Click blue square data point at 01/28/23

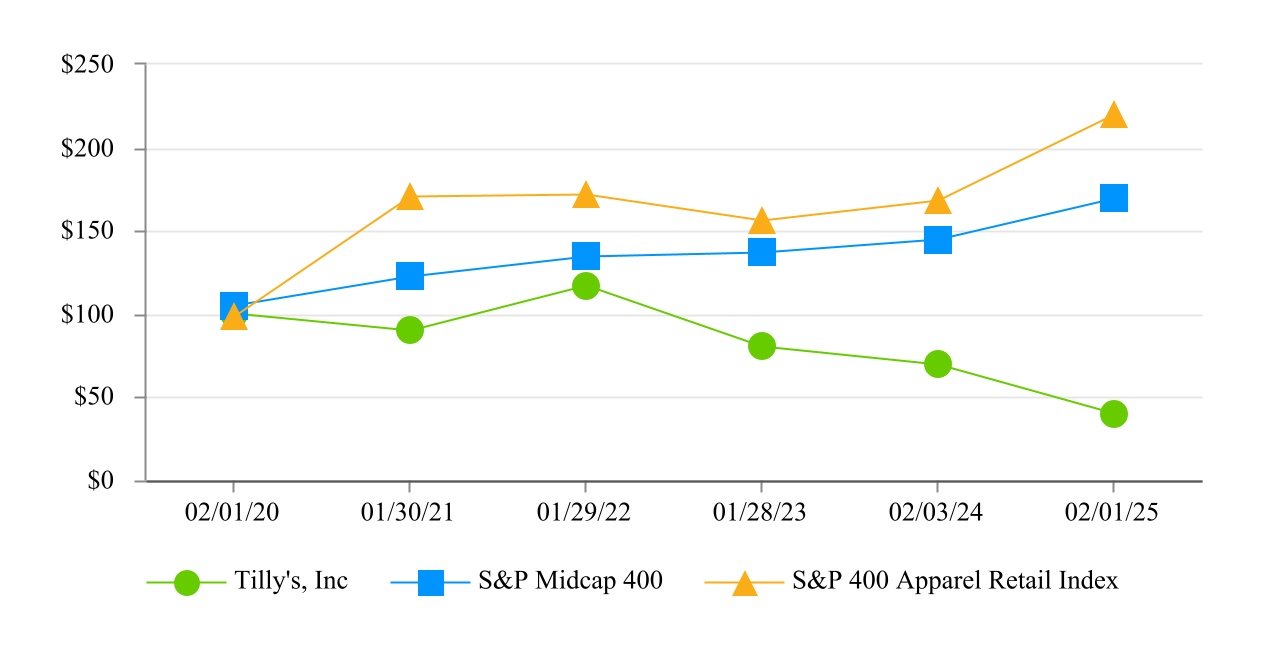[x=761, y=252]
